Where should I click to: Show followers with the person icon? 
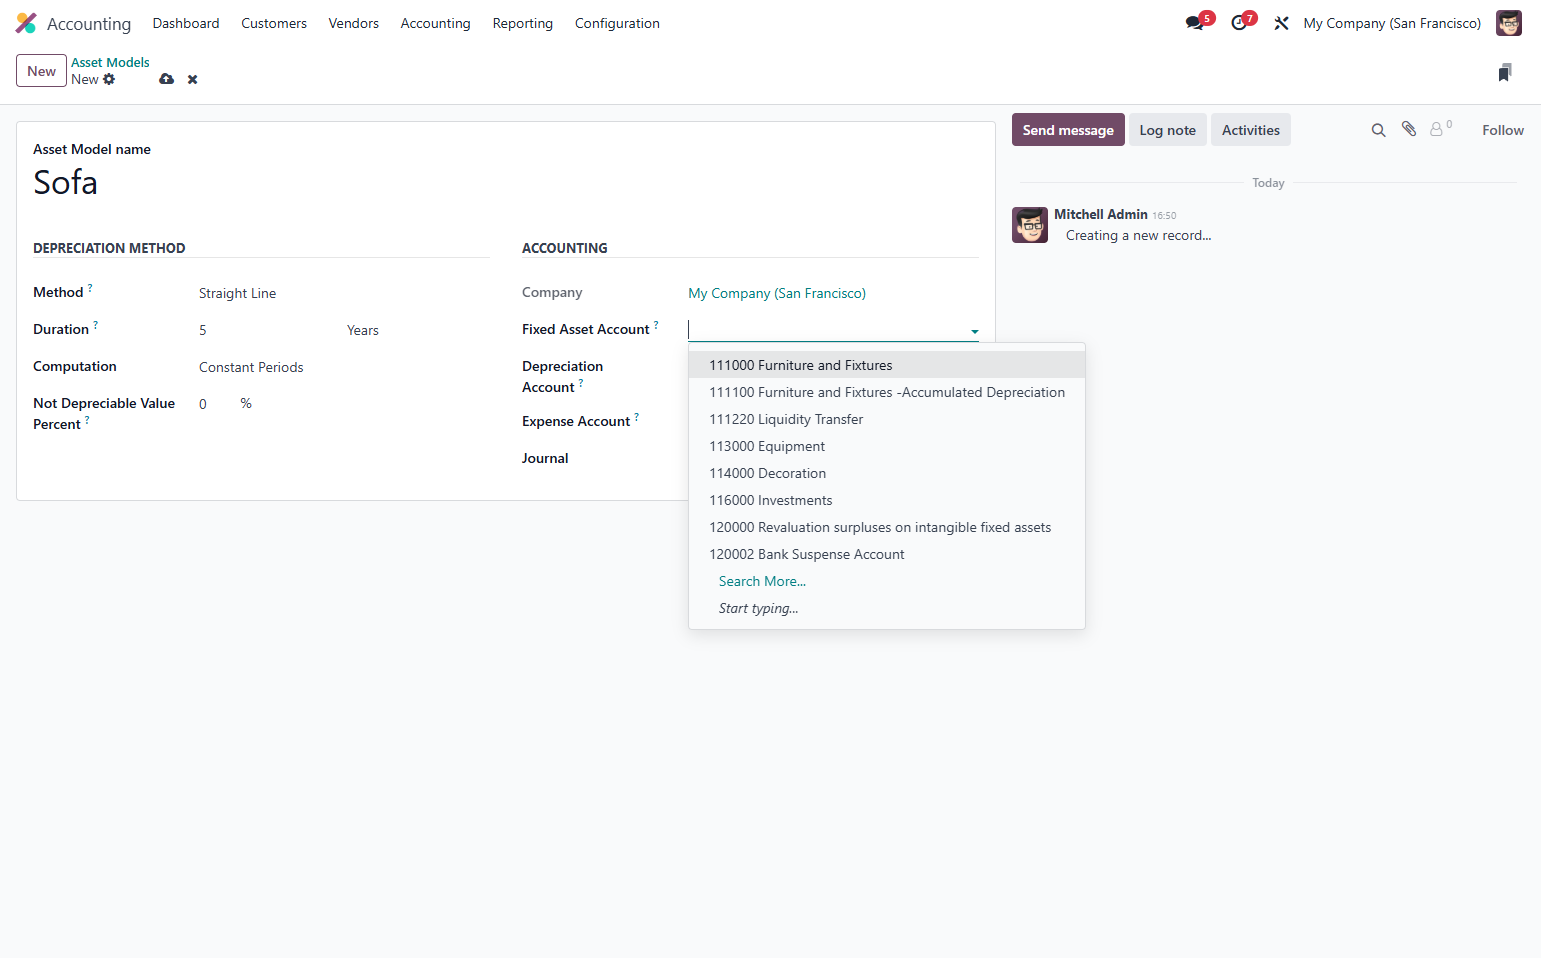click(1436, 129)
